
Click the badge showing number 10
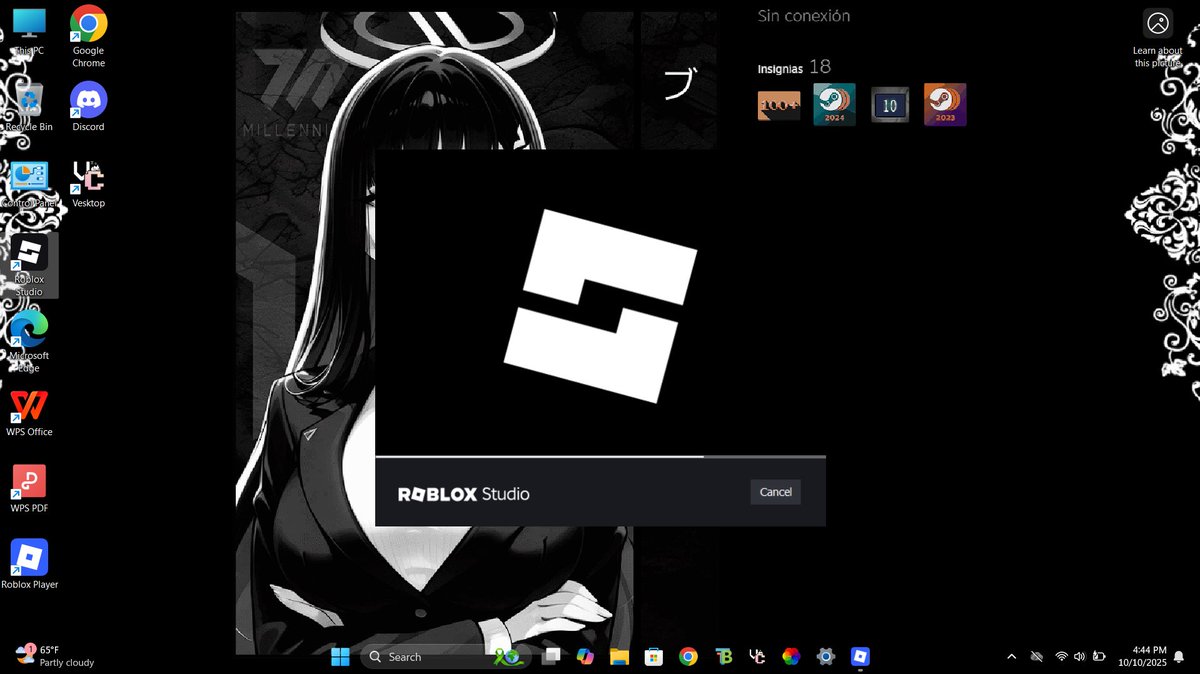coord(890,104)
